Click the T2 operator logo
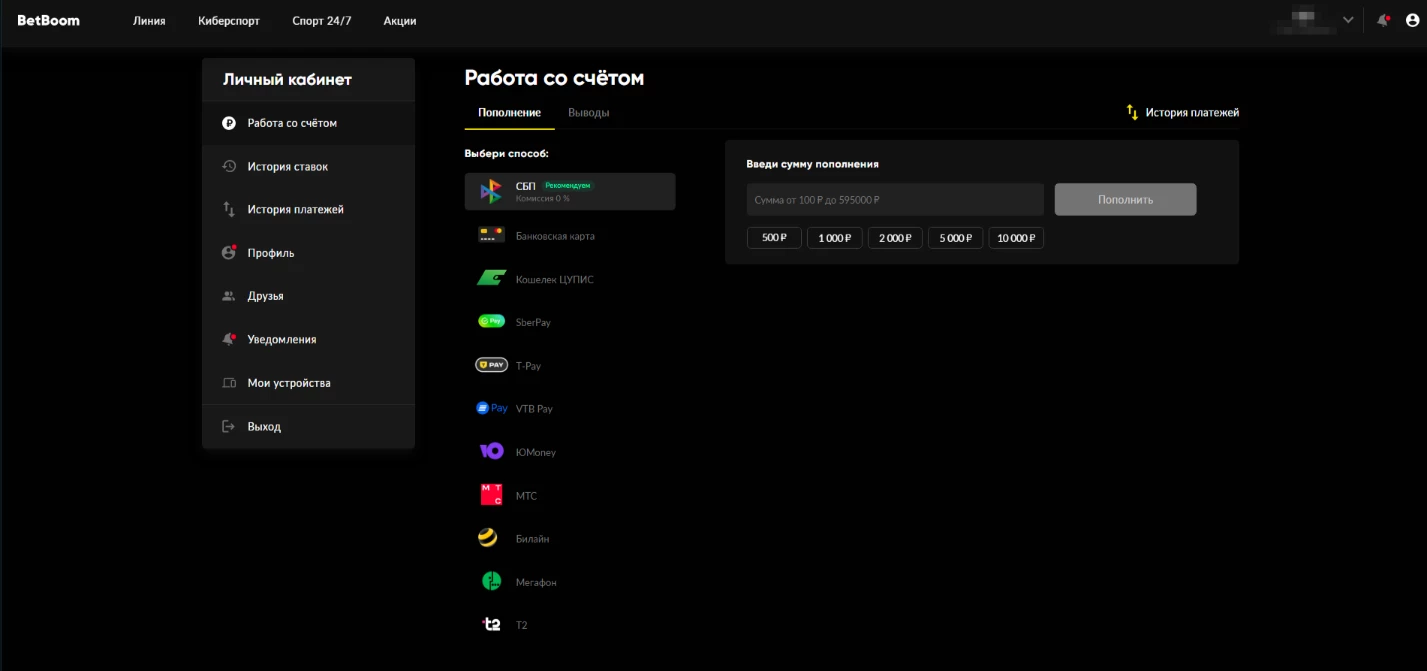This screenshot has width=1427, height=671. (491, 625)
